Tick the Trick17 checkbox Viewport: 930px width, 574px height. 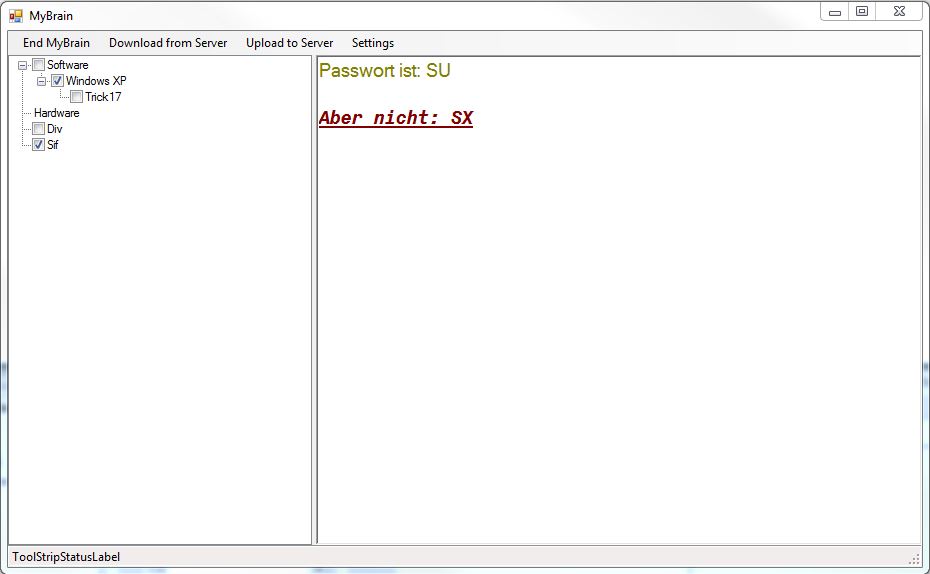click(x=77, y=97)
